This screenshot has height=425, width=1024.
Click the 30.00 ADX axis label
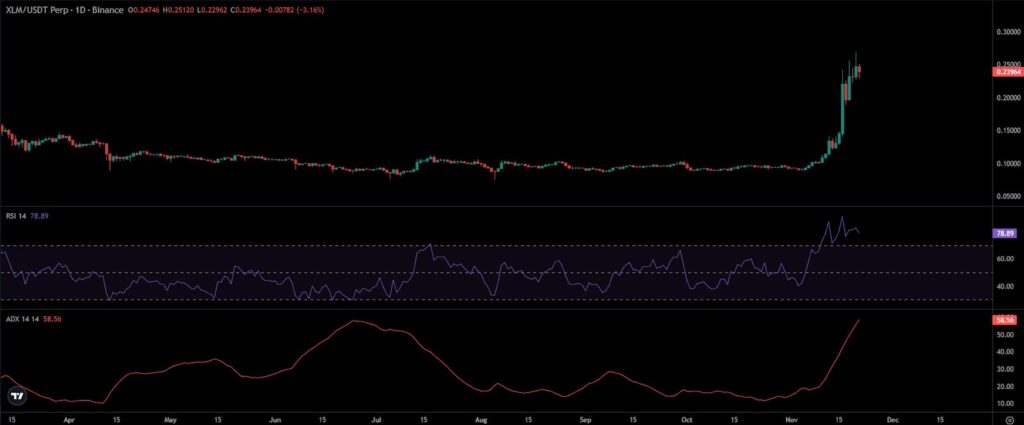[1005, 369]
